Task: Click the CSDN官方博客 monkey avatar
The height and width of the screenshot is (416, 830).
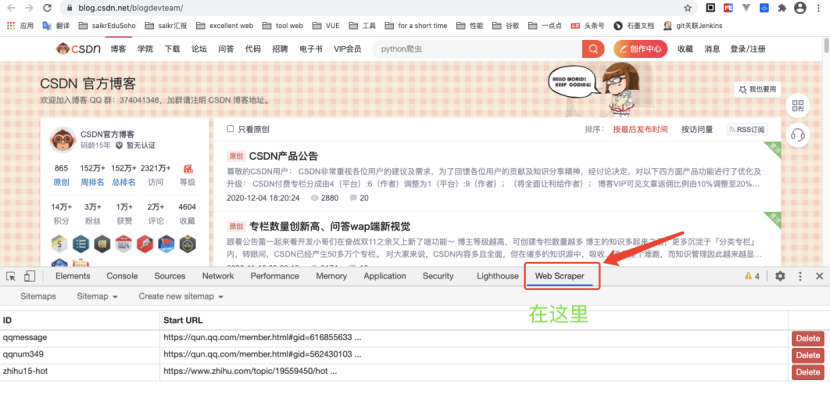Action: [x=62, y=140]
